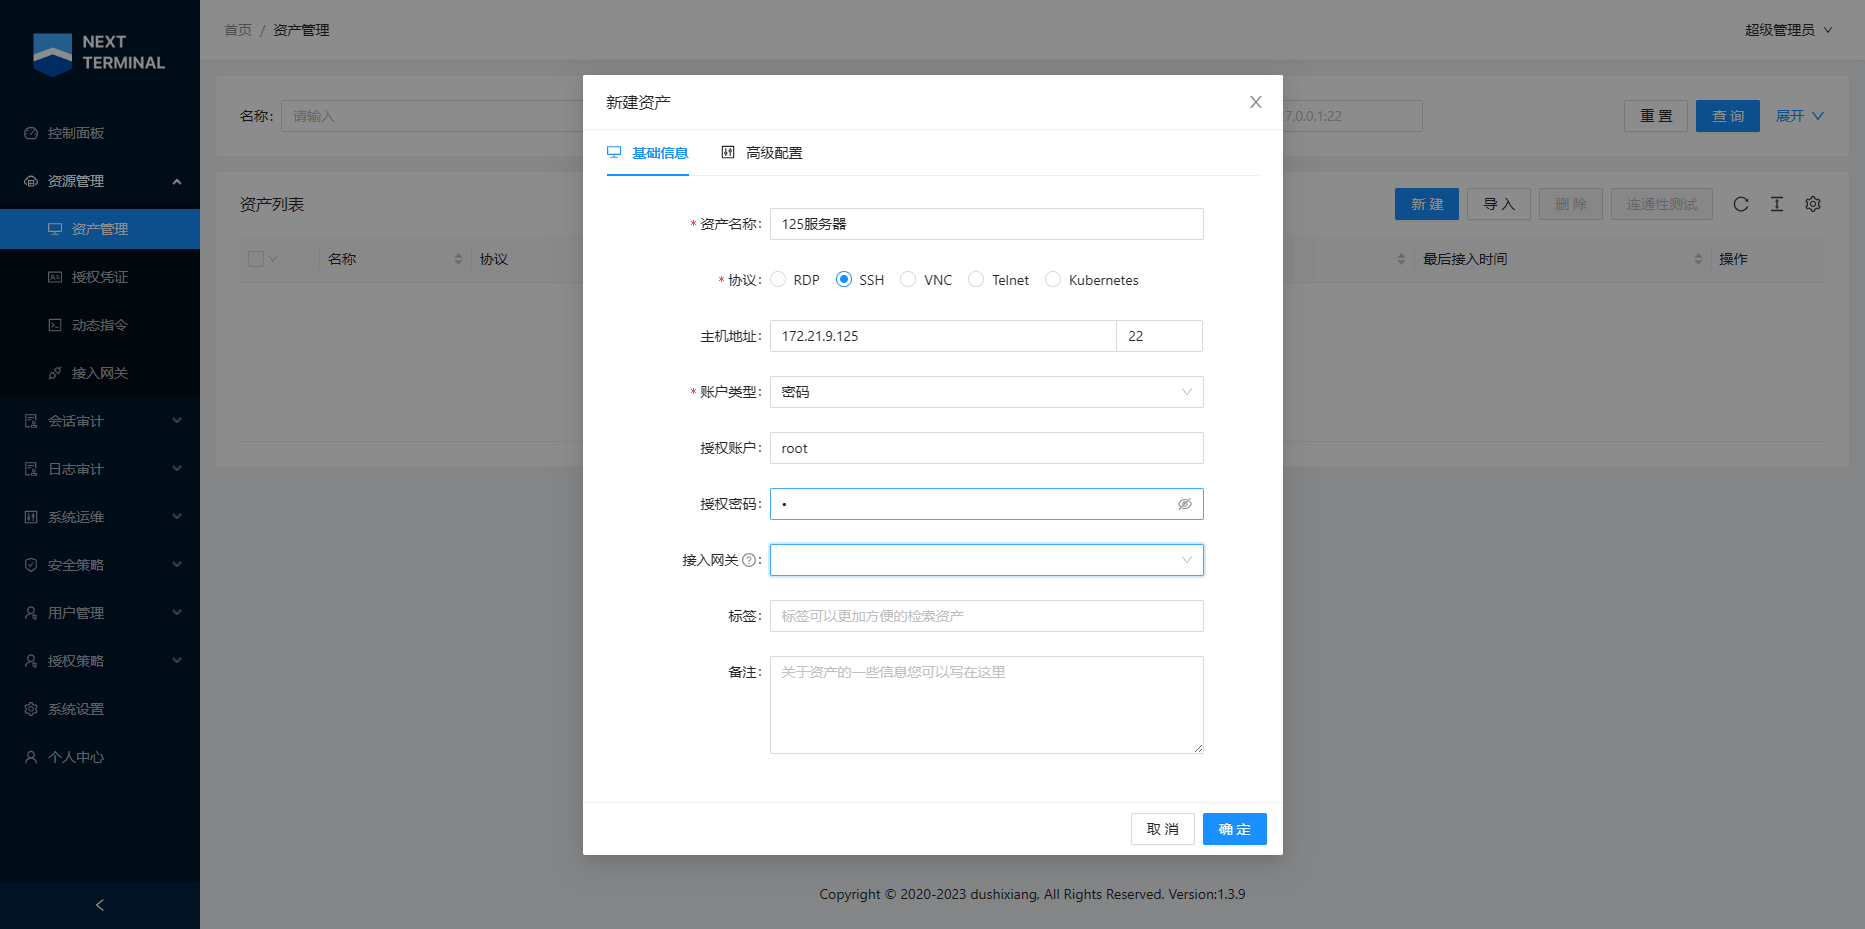Open the 超级管理员 user menu
The image size is (1865, 929).
point(1788,30)
